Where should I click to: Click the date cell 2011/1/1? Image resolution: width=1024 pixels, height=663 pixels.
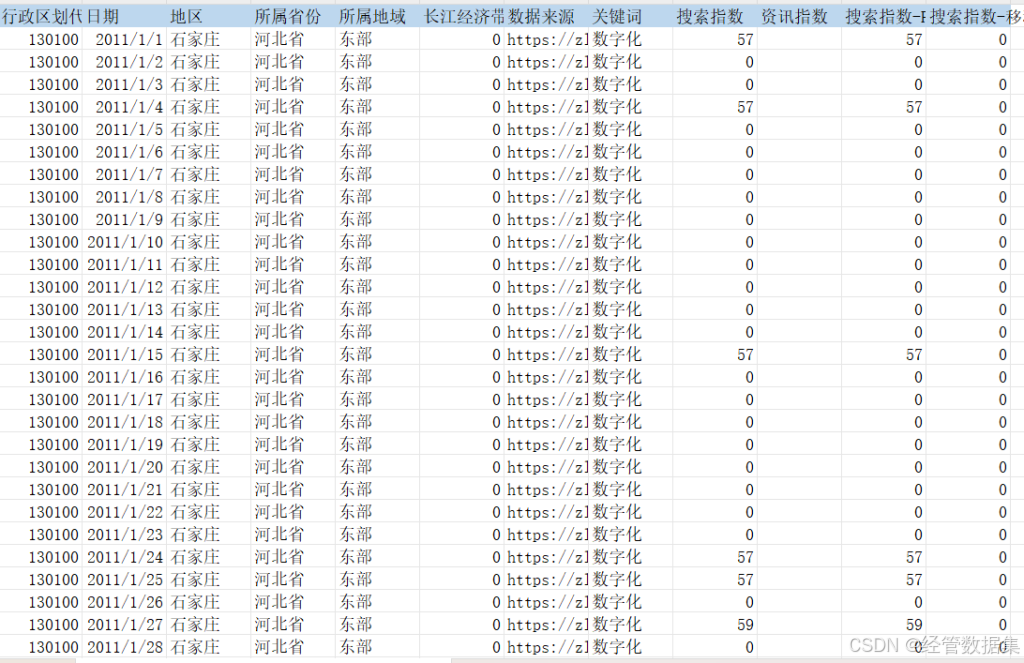tap(125, 40)
